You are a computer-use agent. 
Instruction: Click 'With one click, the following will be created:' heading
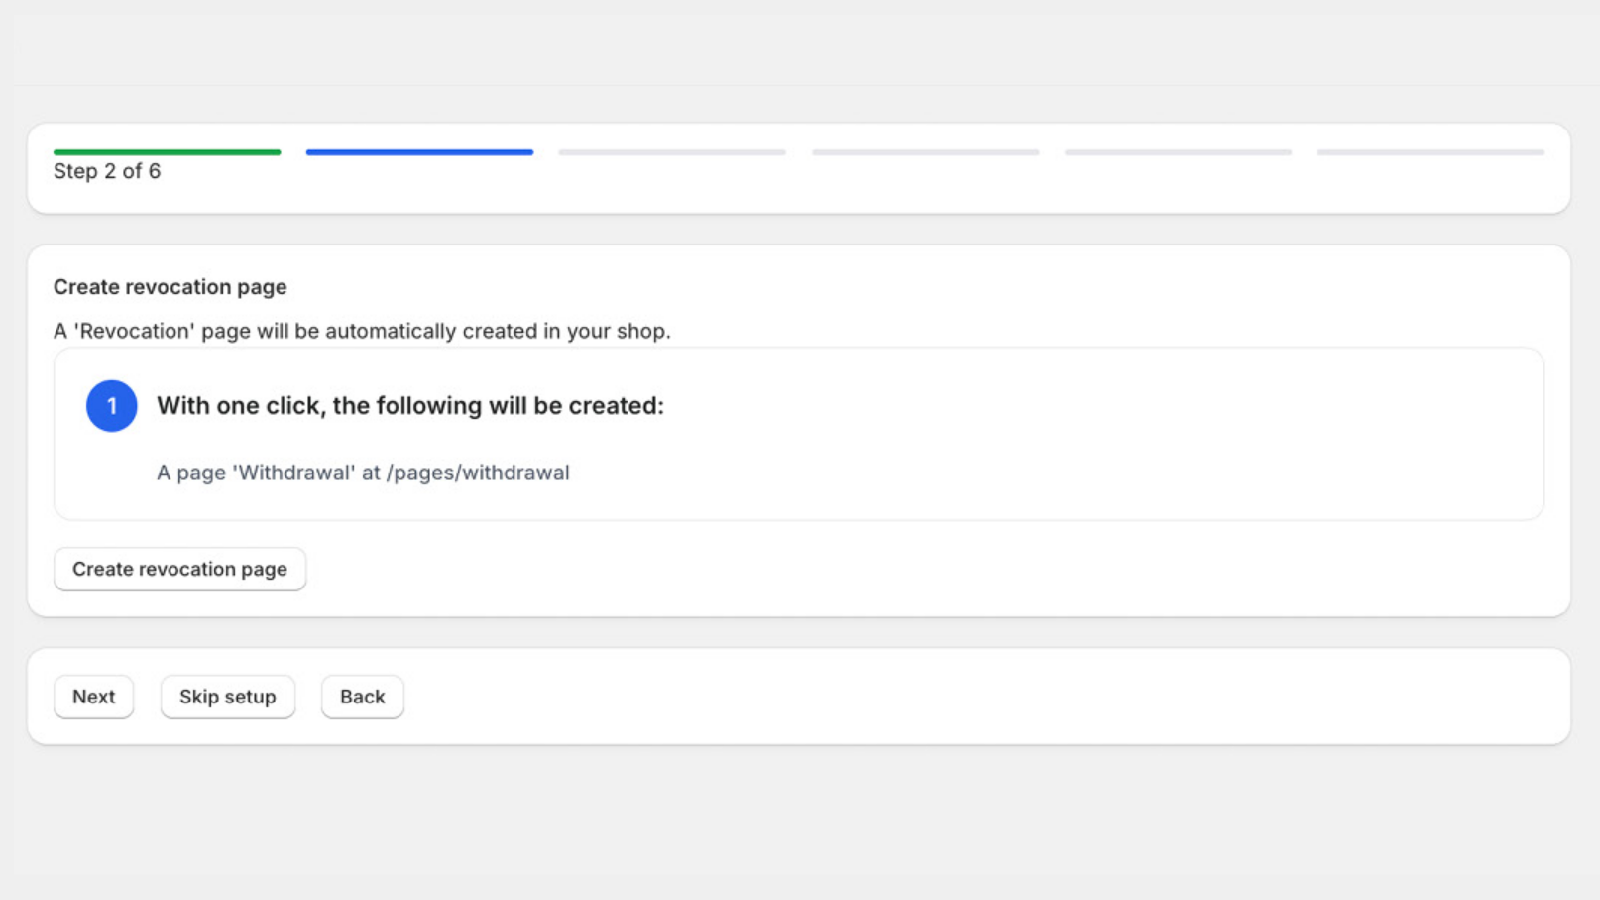click(410, 406)
